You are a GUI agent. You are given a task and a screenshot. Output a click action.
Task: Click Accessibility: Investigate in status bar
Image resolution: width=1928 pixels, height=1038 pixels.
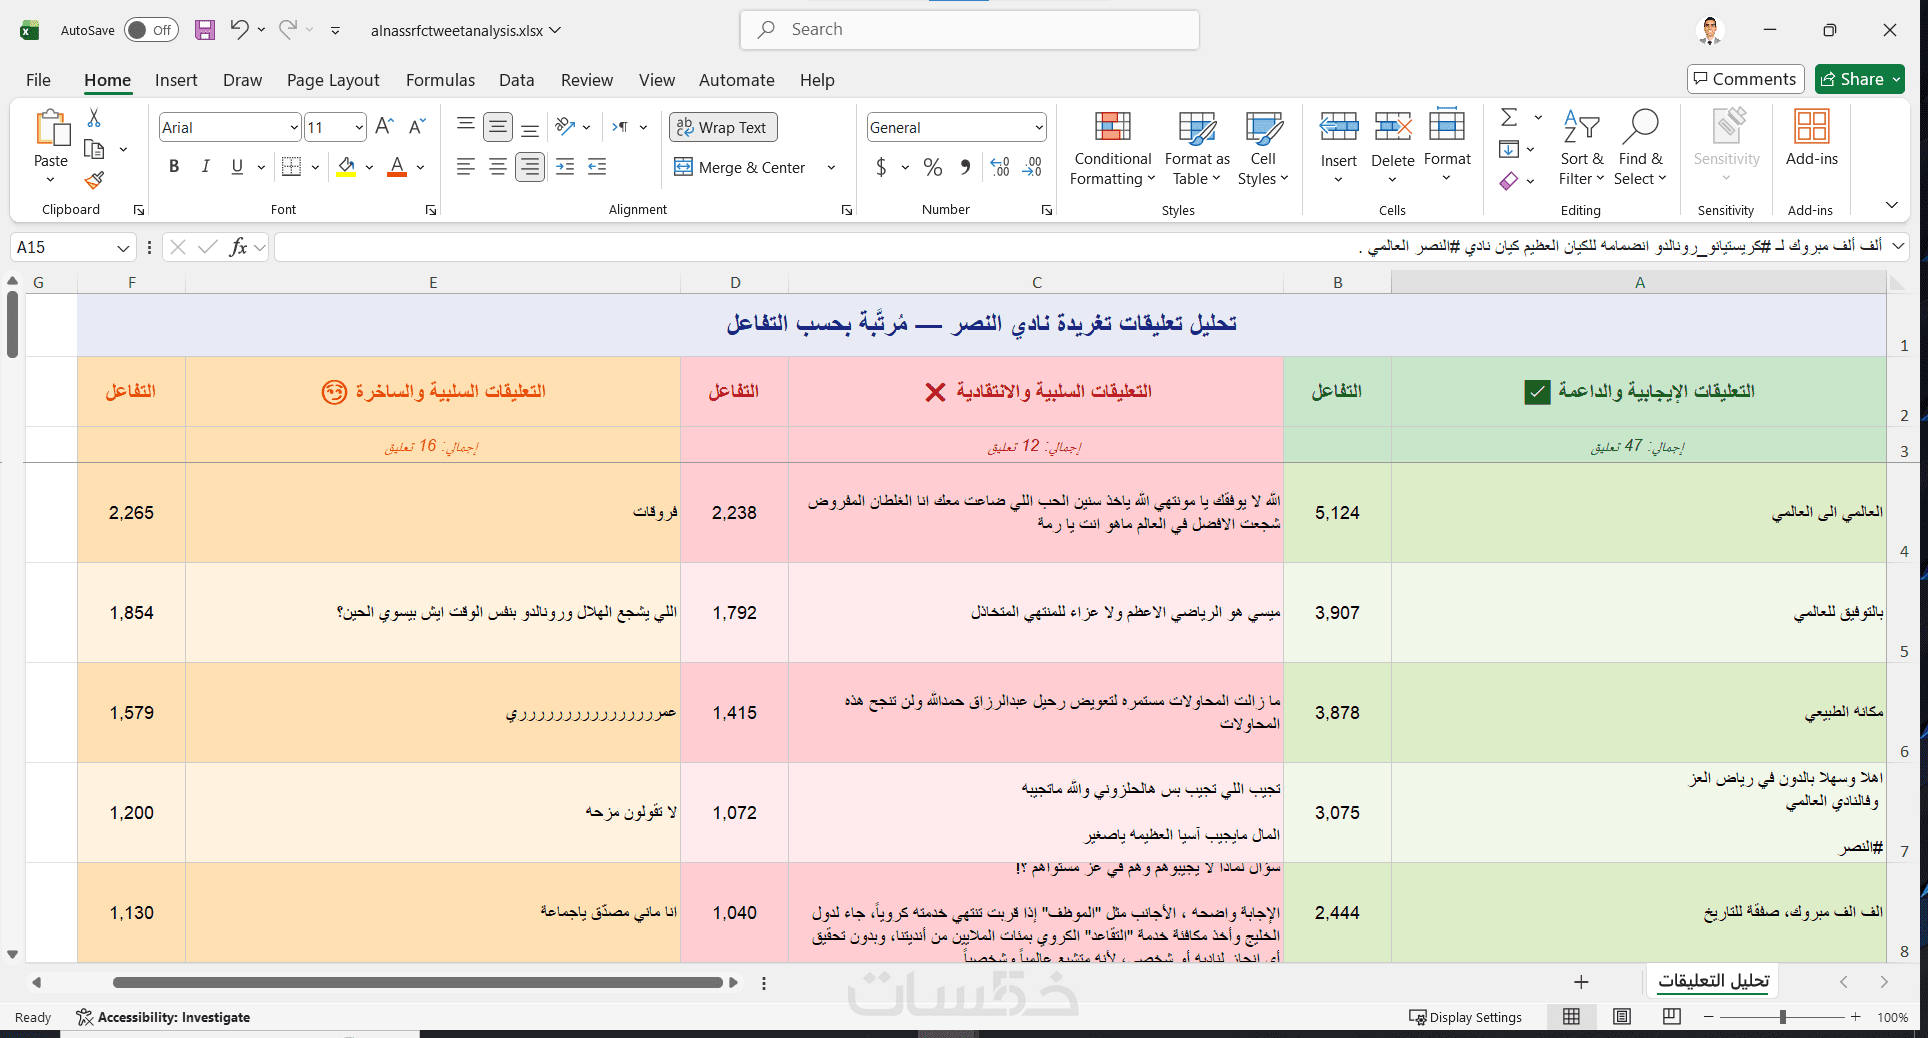point(163,1017)
